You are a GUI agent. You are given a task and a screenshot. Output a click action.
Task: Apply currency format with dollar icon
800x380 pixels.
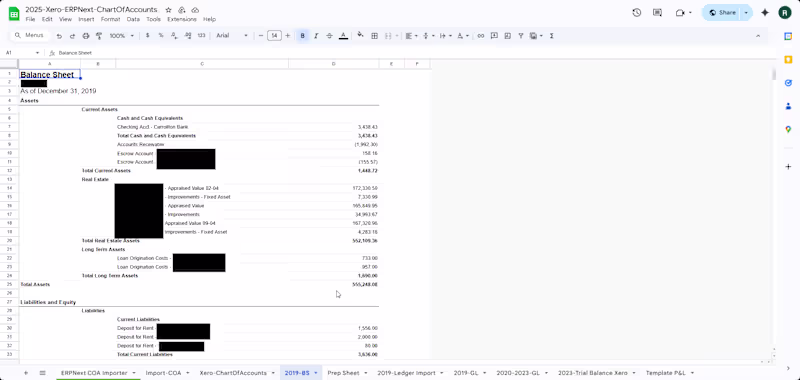147,36
